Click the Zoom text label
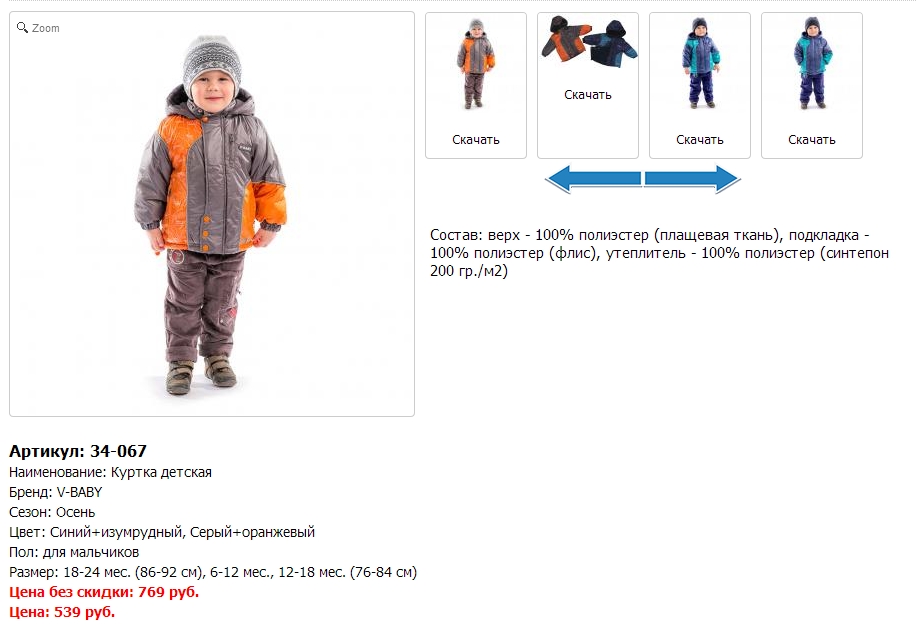 point(46,28)
